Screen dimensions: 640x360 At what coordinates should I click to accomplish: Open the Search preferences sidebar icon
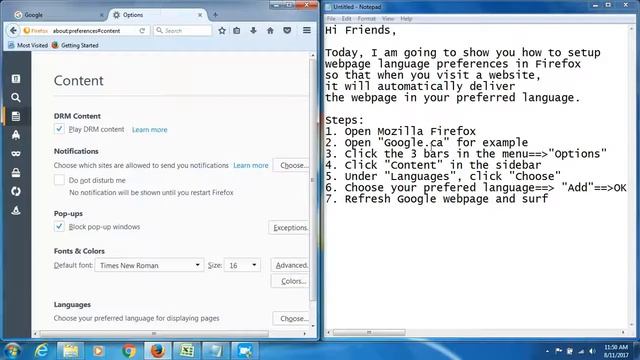tap(16, 98)
